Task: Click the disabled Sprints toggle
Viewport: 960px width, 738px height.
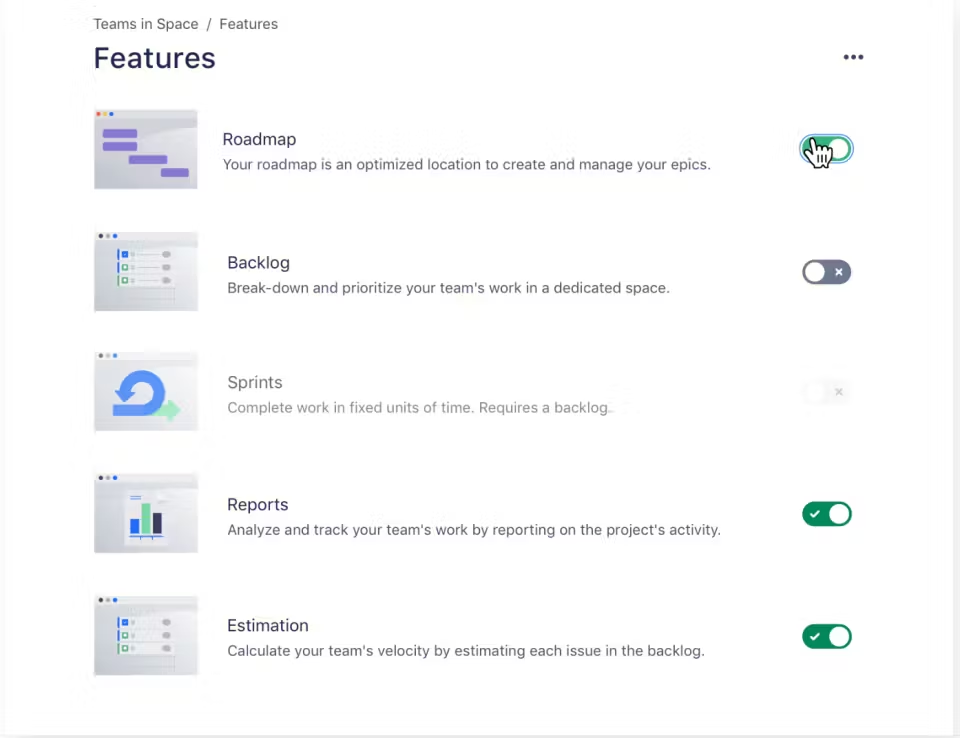Action: (827, 392)
